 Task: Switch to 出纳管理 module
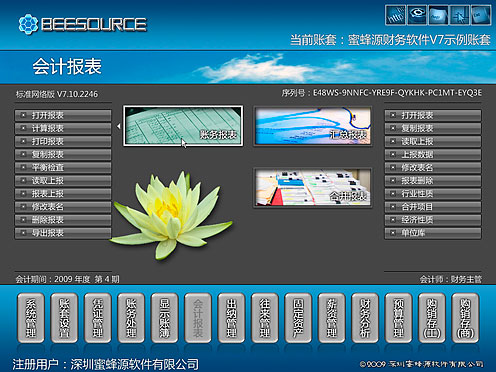pyautogui.click(x=231, y=318)
